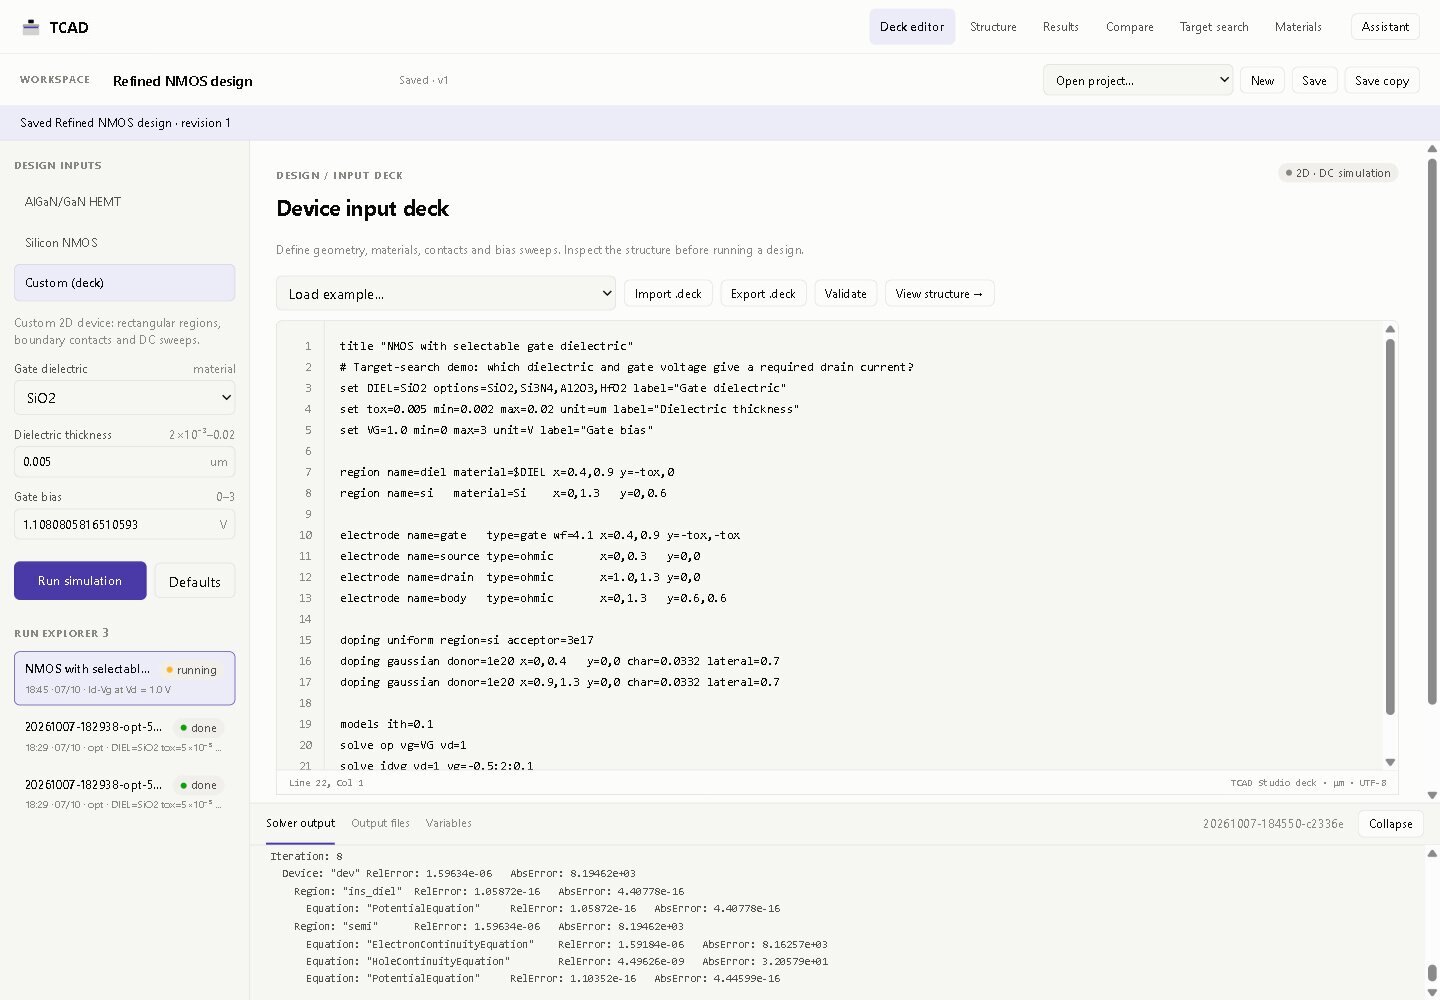
Task: Open the Results tab
Action: click(1060, 27)
